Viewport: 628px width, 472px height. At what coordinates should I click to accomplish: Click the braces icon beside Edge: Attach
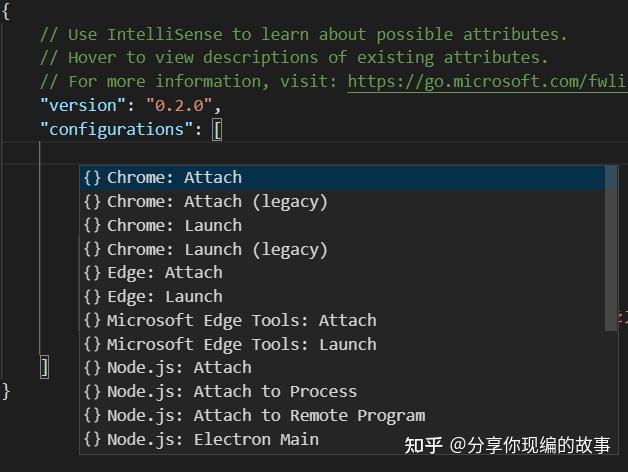(x=92, y=273)
